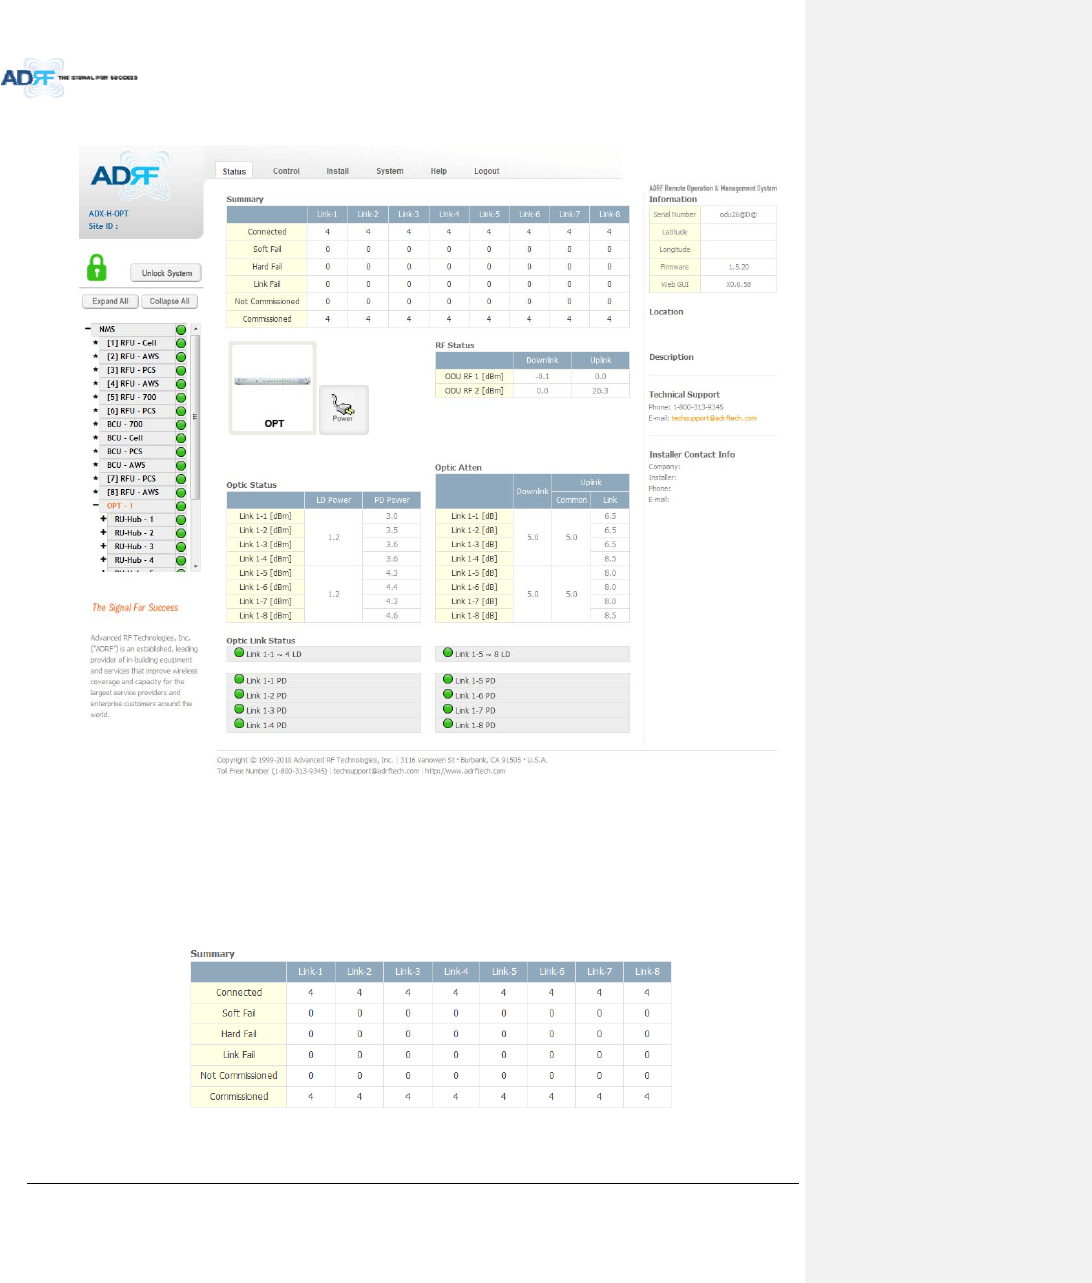Expand the RU-Hub - 1 node
The width and height of the screenshot is (1092, 1283).
pos(103,519)
